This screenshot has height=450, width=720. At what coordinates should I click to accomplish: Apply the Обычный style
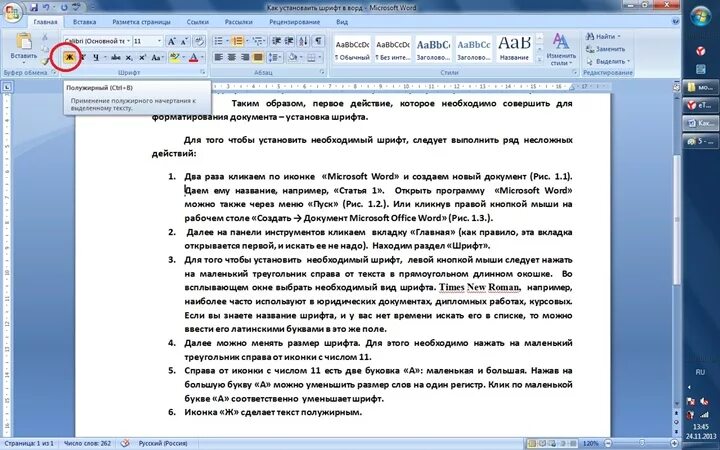(352, 49)
